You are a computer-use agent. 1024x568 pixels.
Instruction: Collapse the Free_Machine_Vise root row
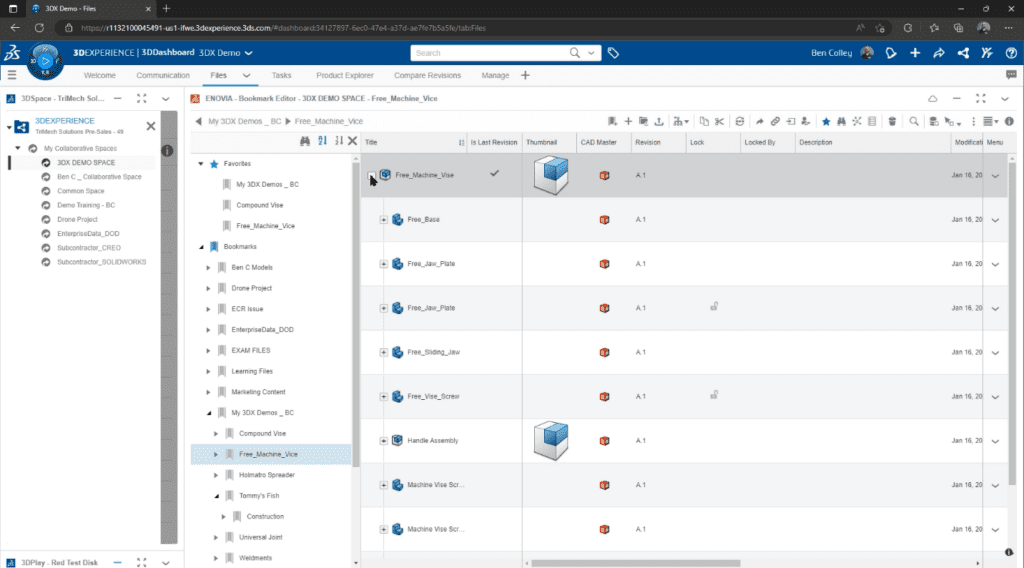[371, 176]
